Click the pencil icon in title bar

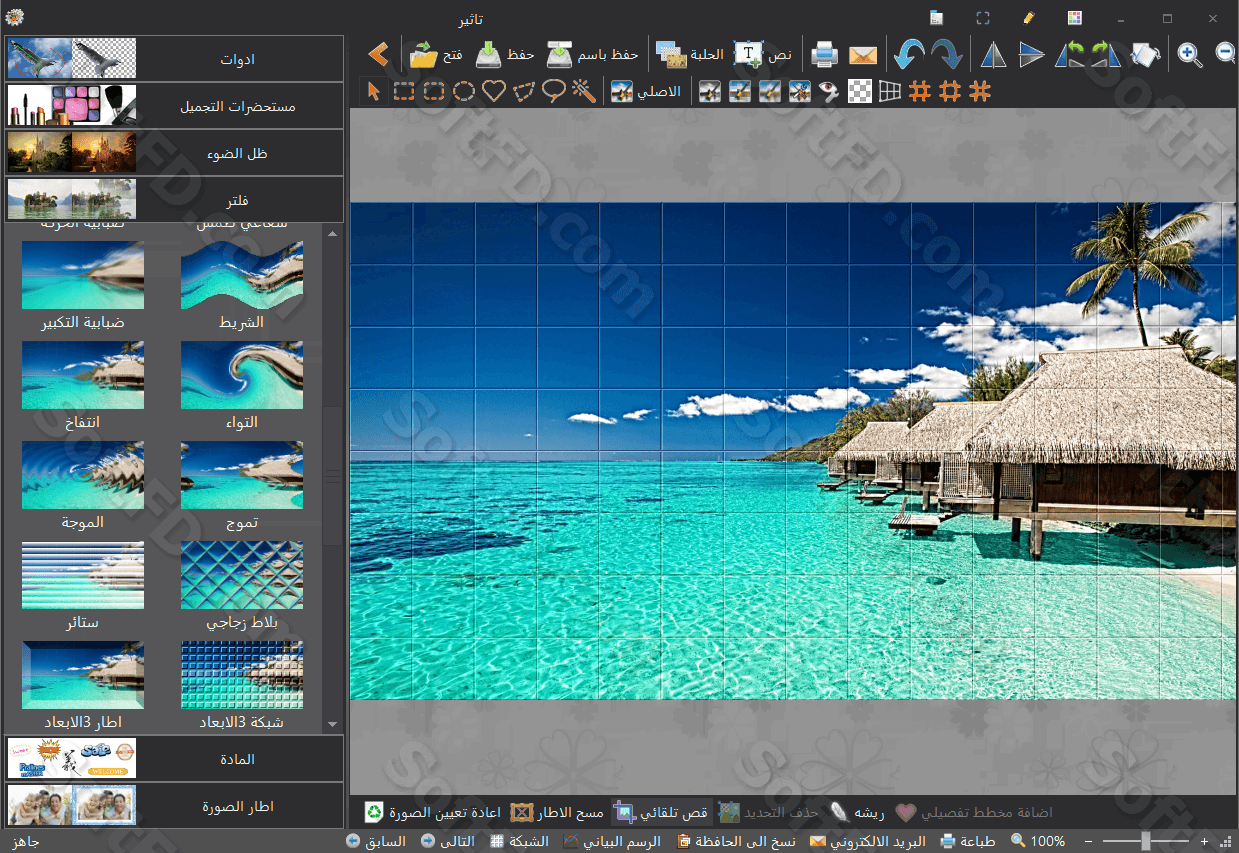(x=1029, y=18)
